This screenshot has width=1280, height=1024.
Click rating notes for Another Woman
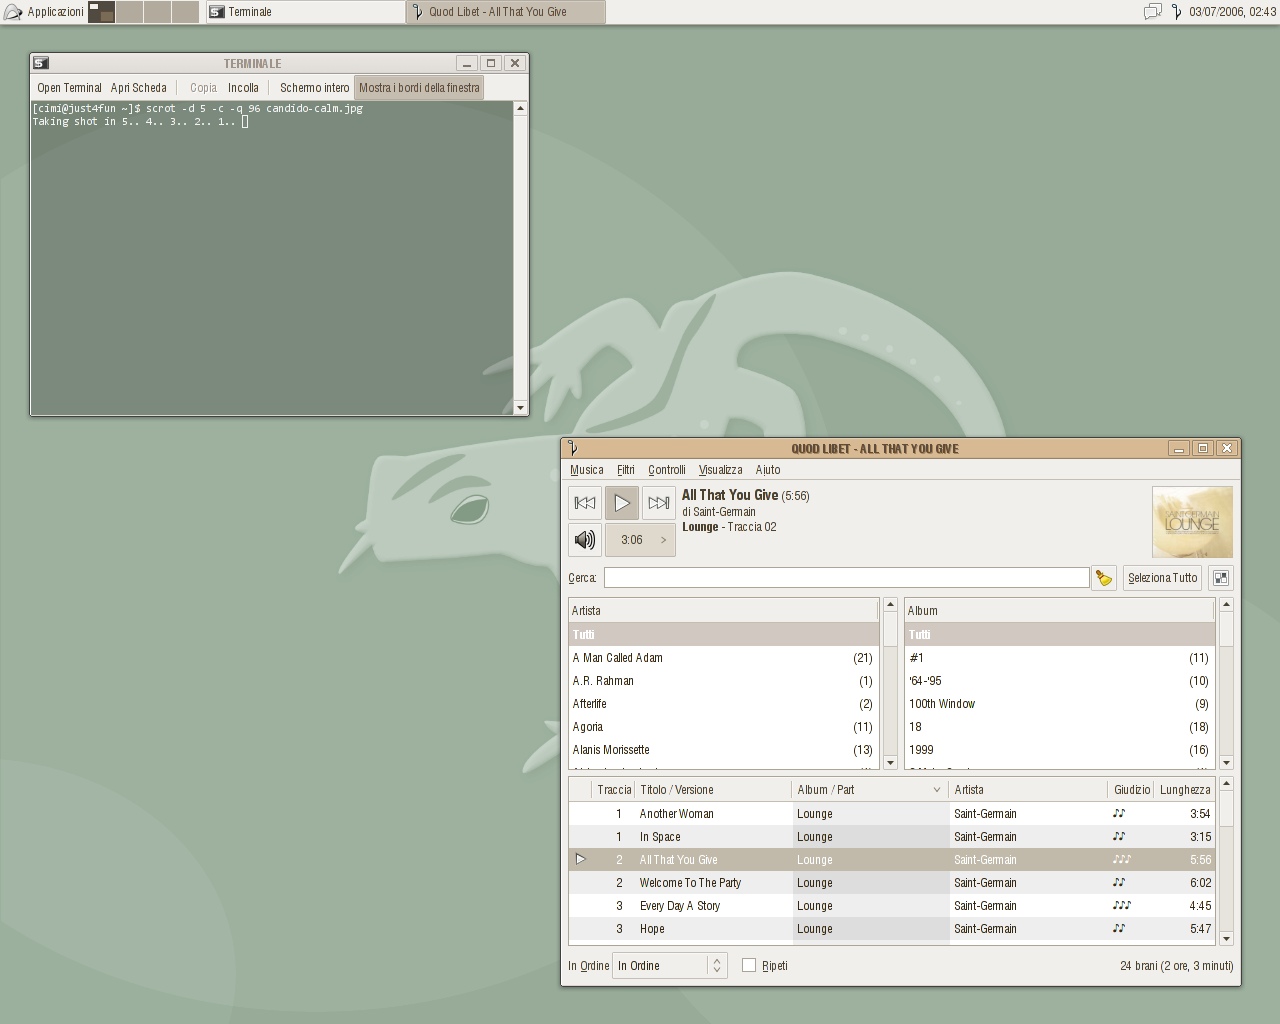[x=1119, y=814]
